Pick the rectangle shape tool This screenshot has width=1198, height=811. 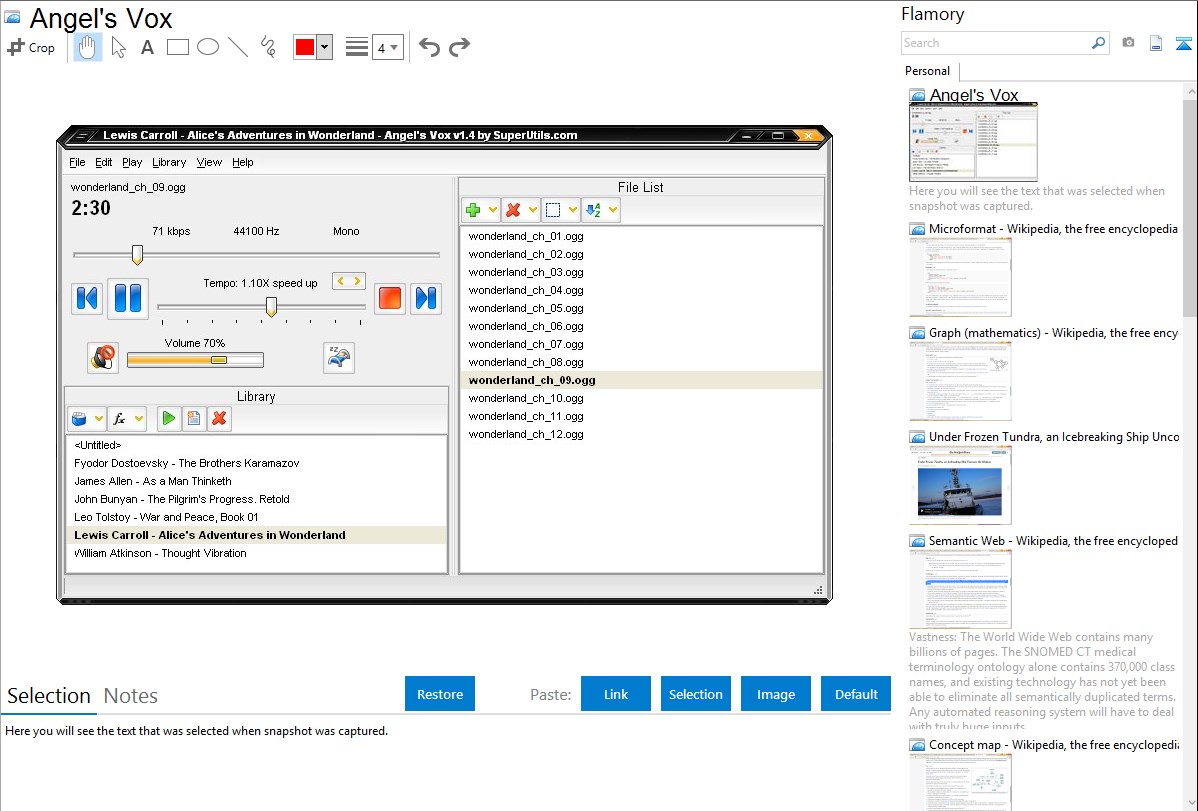[178, 47]
